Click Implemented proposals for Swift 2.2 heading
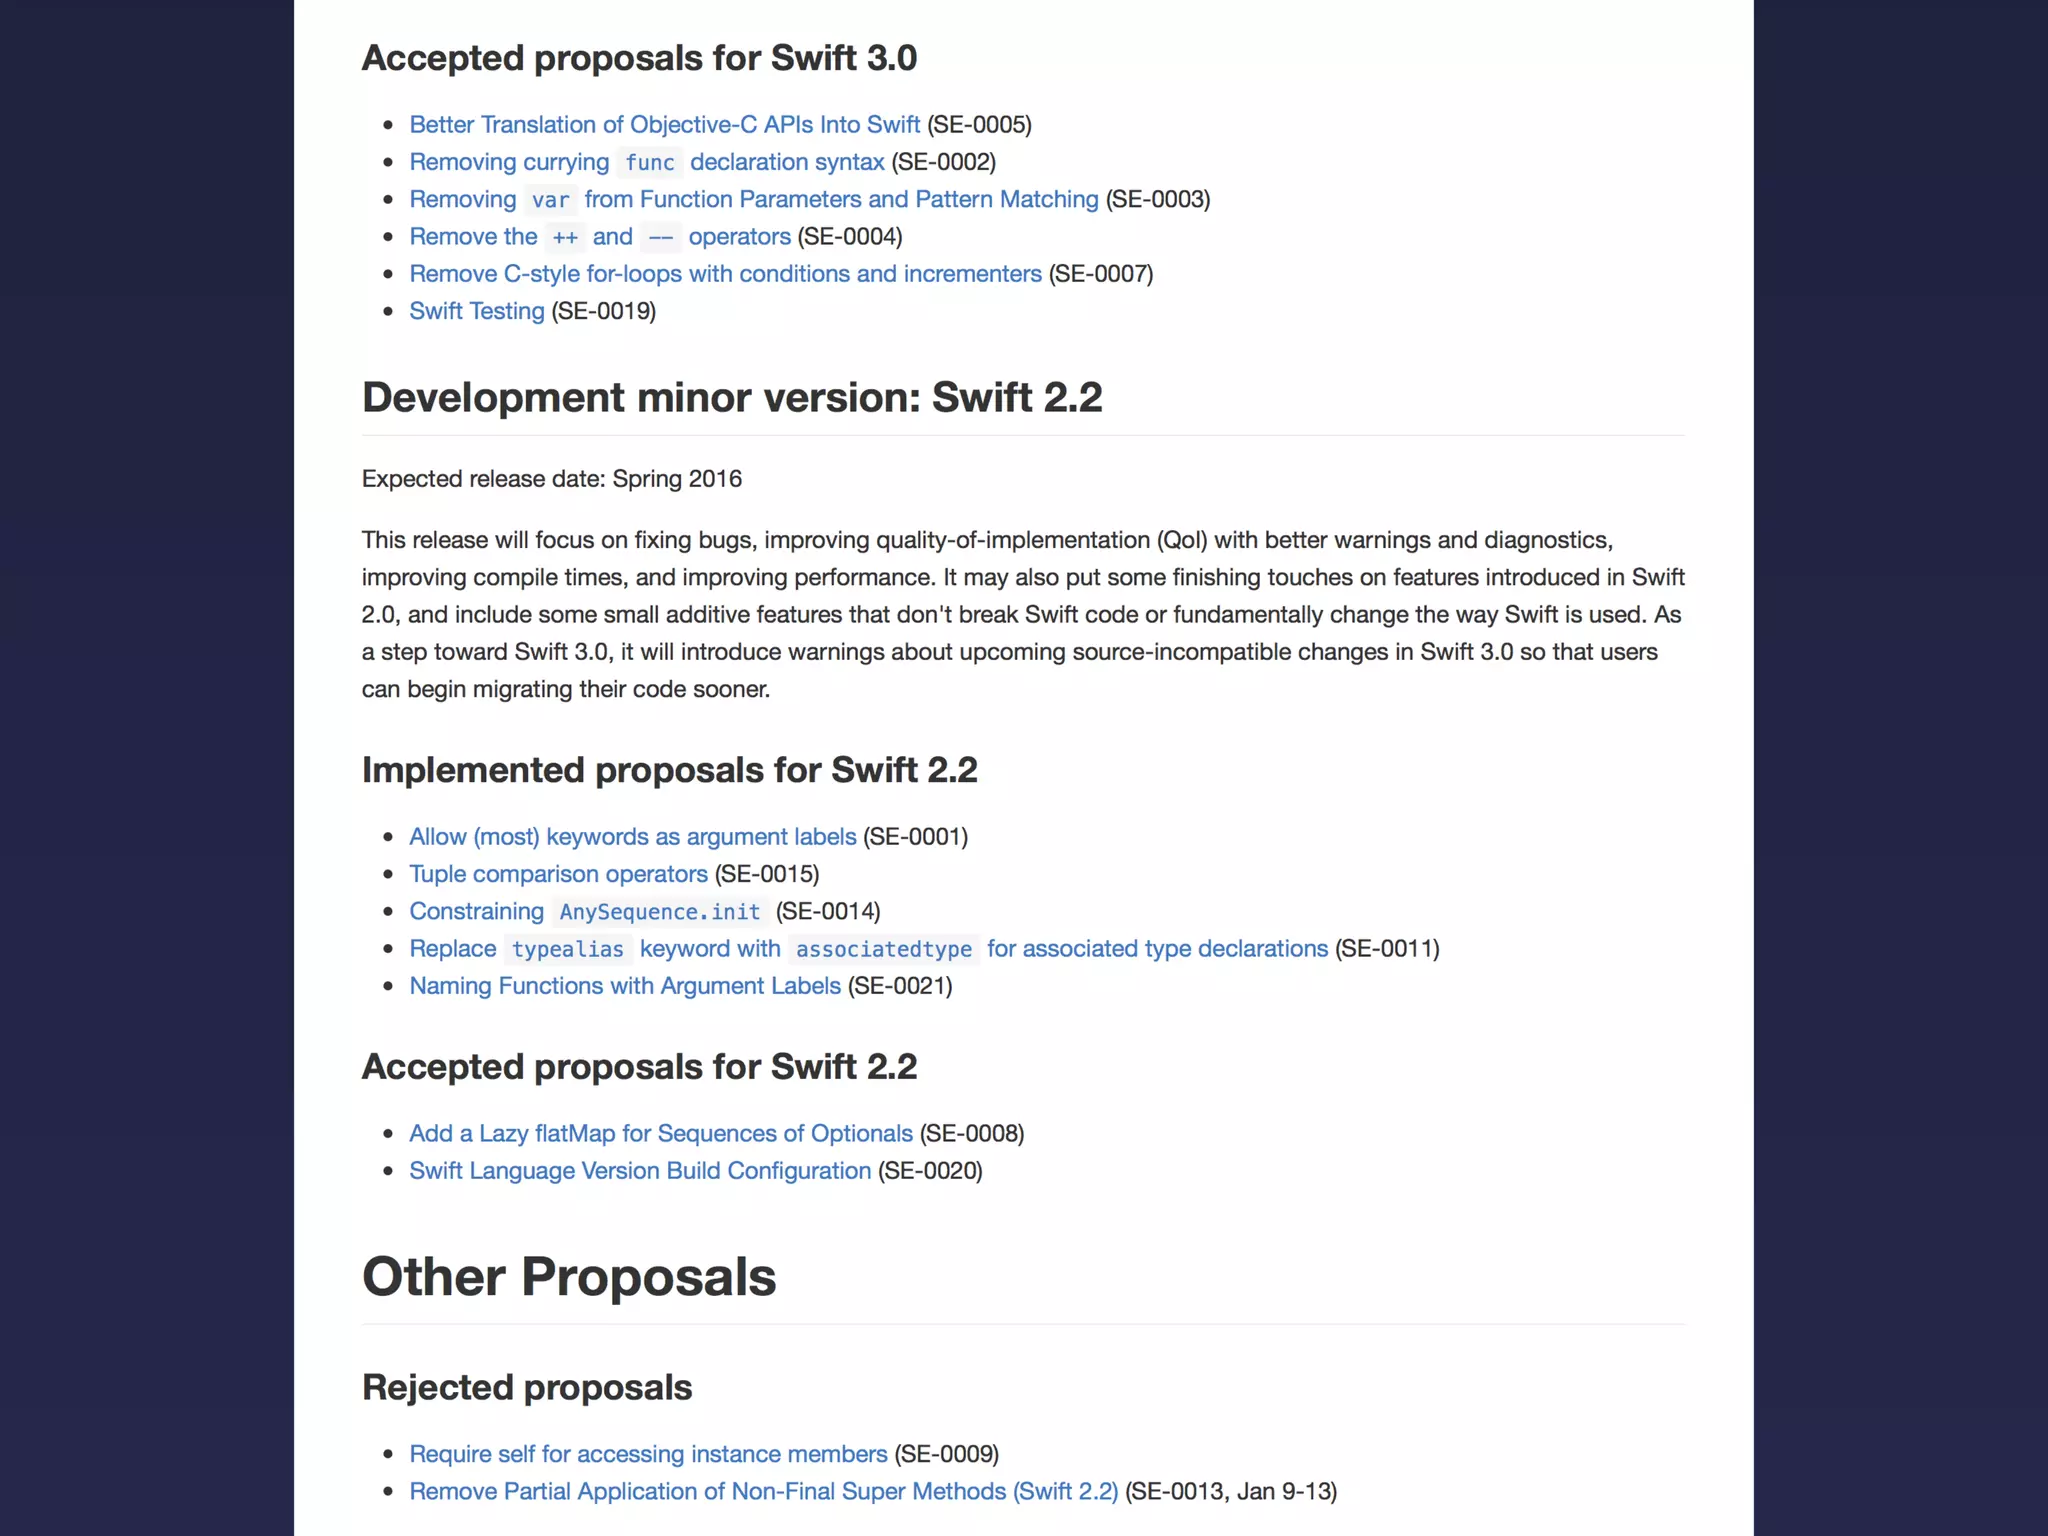 click(x=669, y=770)
